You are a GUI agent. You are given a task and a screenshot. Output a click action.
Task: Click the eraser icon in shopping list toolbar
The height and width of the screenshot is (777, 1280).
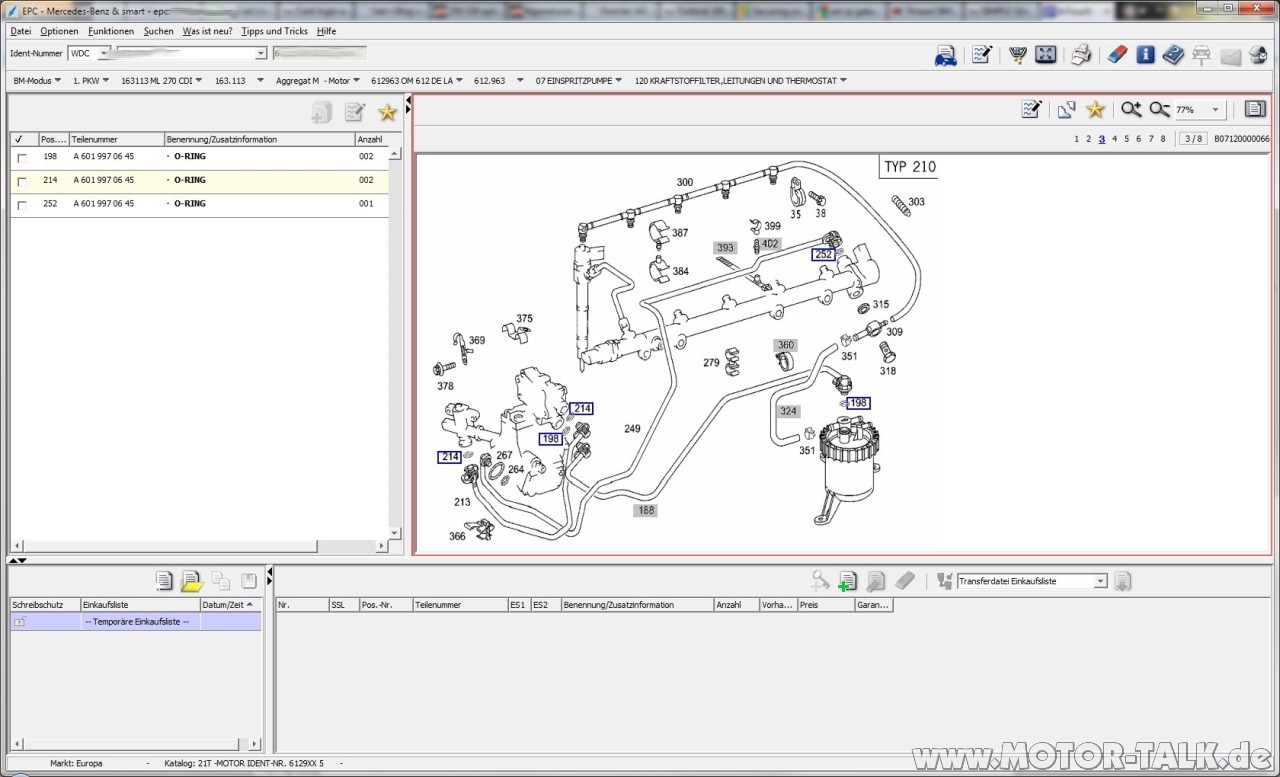coord(904,580)
